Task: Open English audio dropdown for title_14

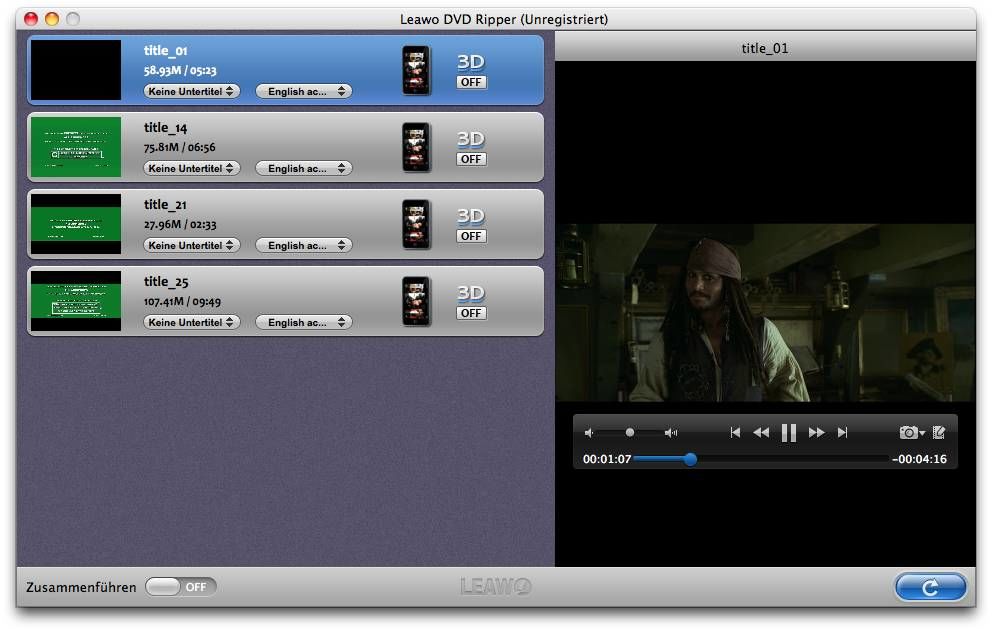Action: click(x=304, y=169)
